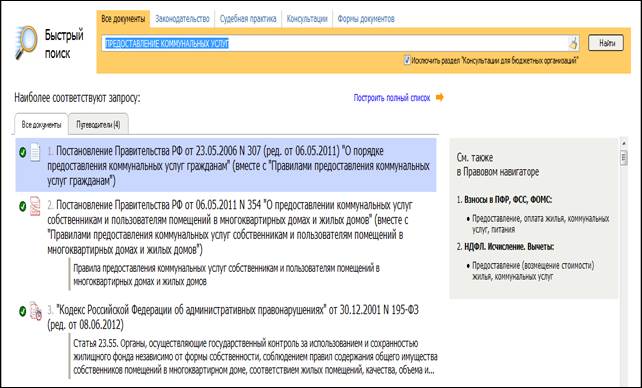Click document icon of Кодекс об административных правонарушениях
Screen dimensions: 642x388
(36, 311)
